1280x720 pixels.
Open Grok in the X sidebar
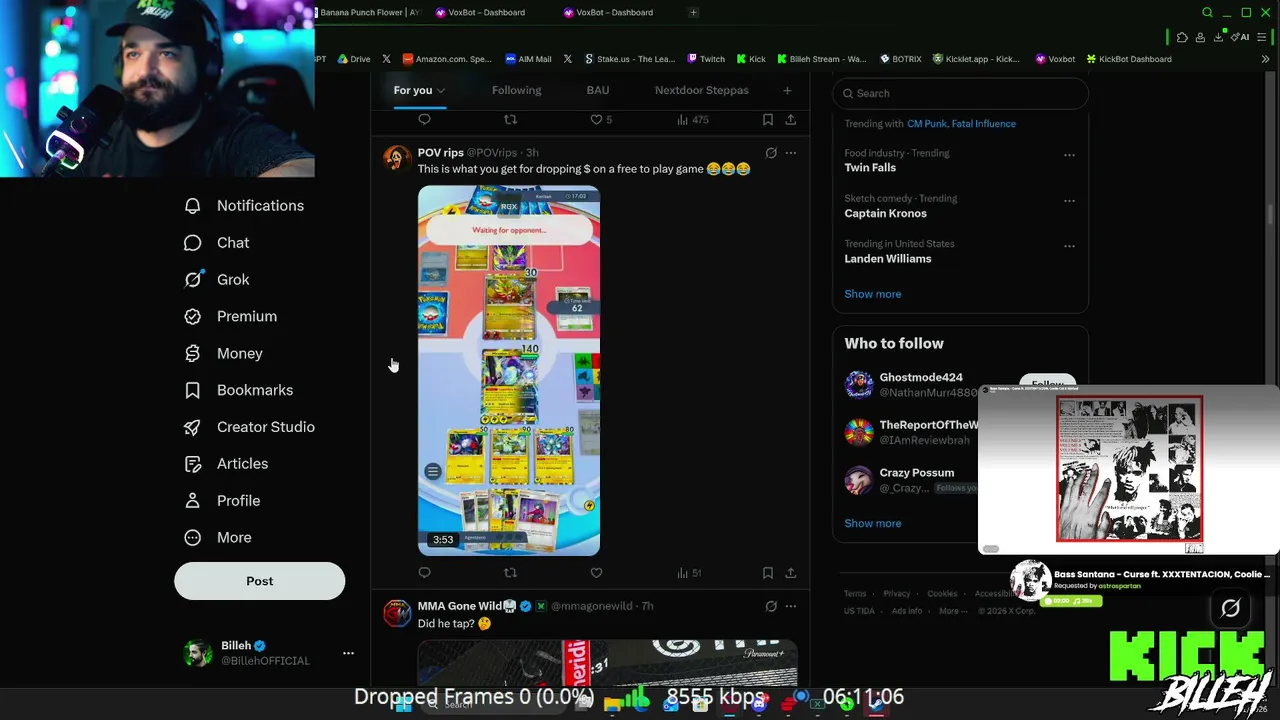pyautogui.click(x=217, y=280)
